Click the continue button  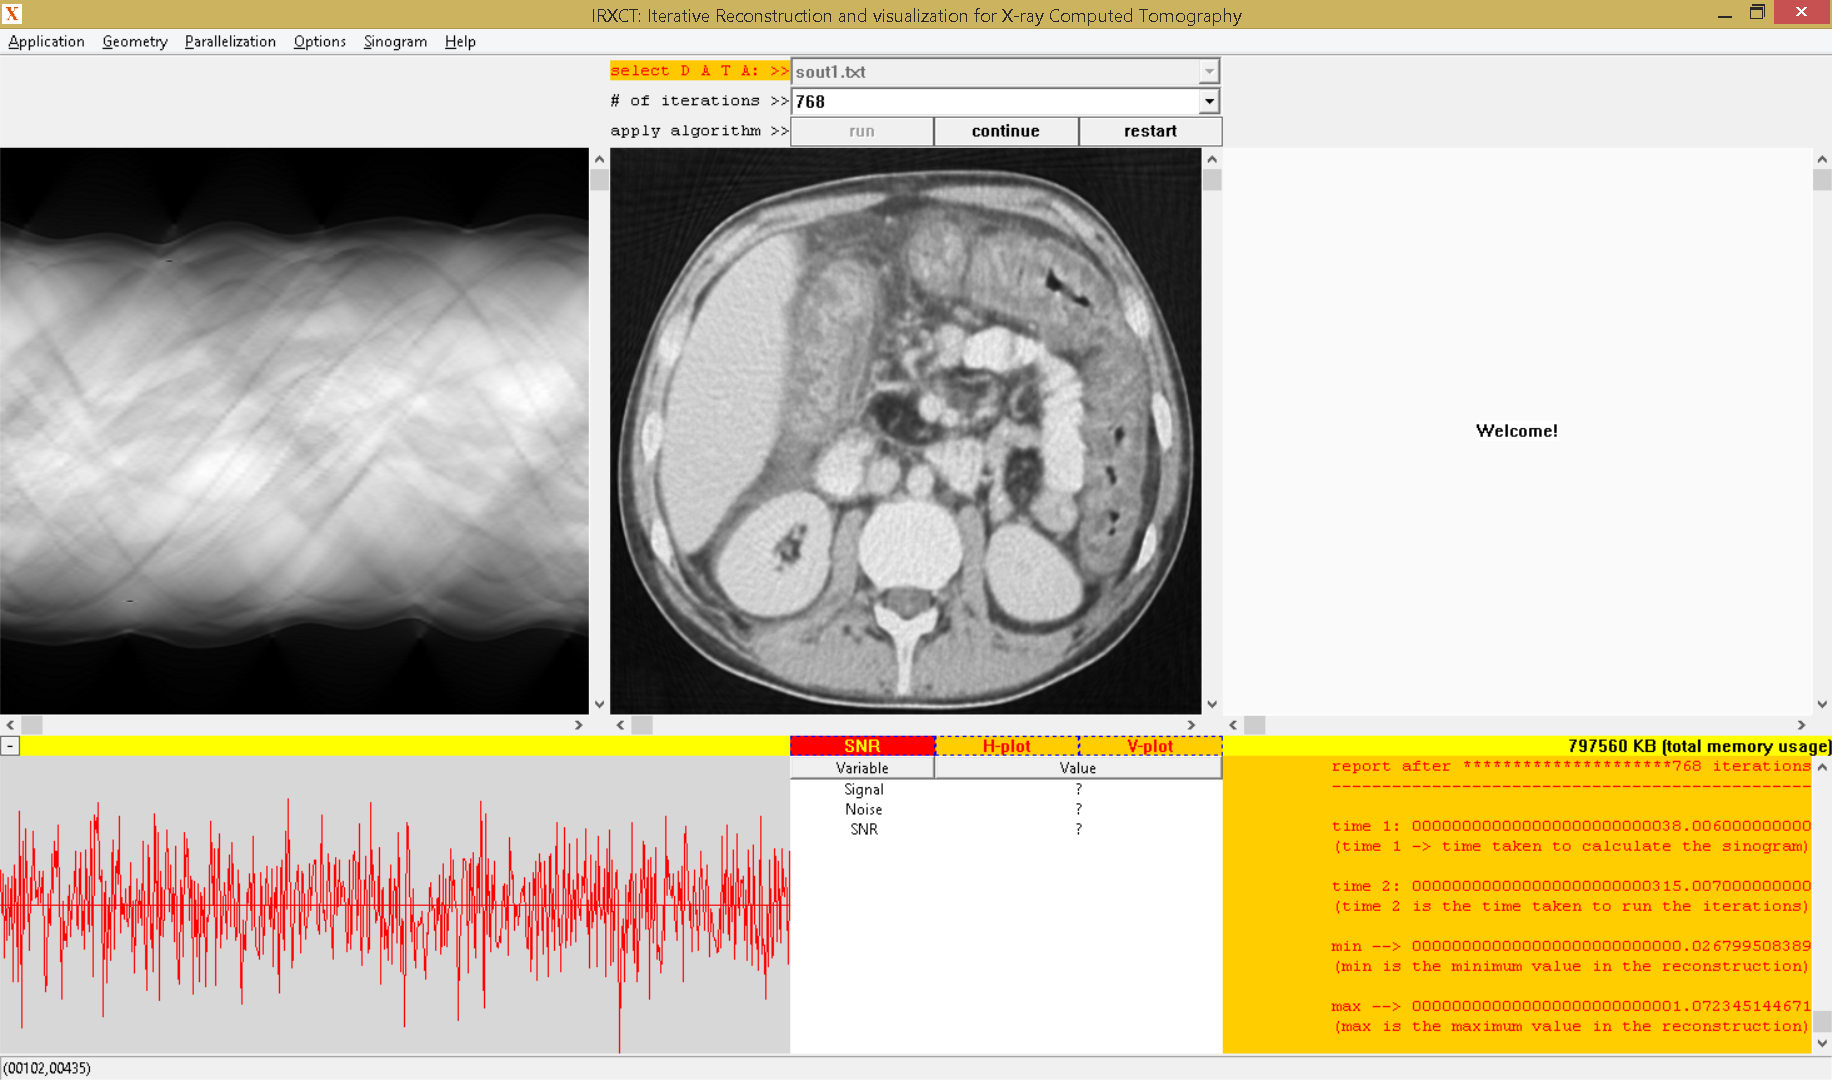[1006, 131]
